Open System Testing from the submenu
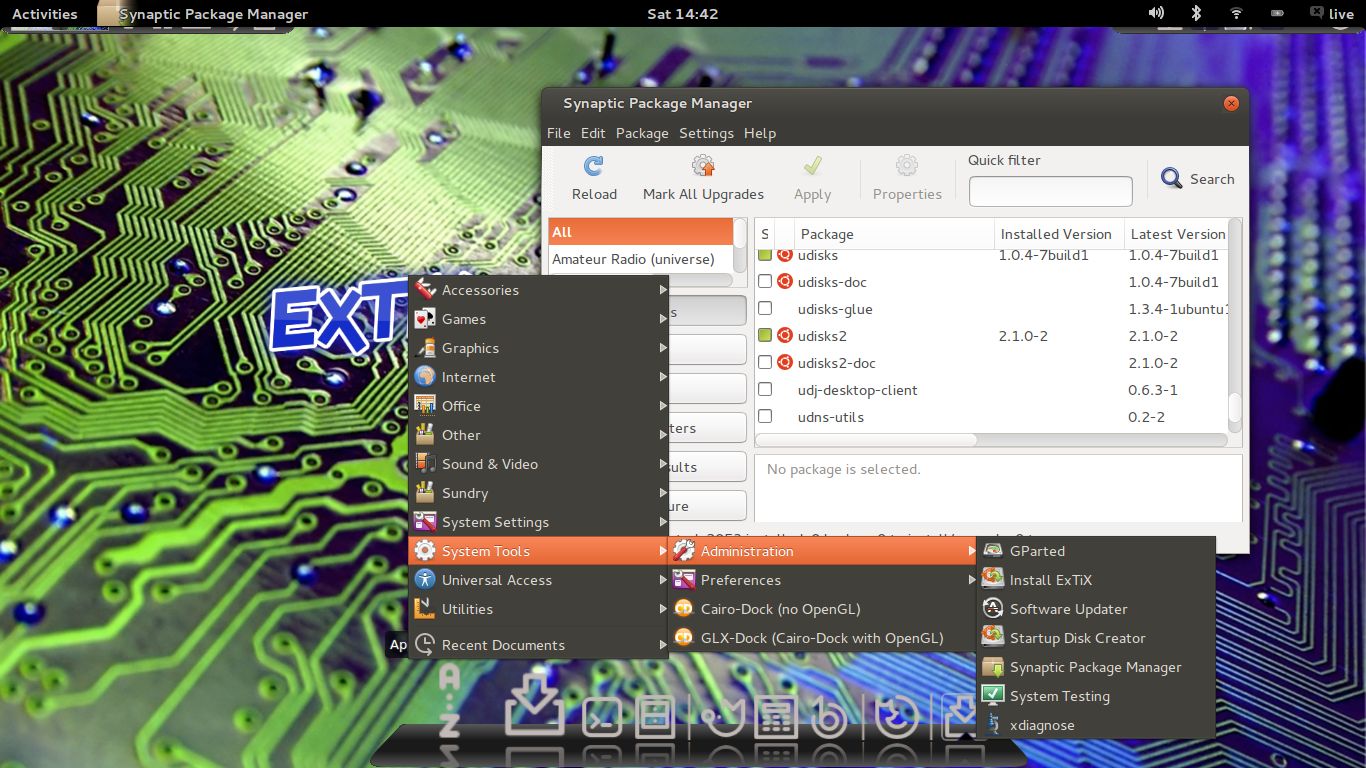The height and width of the screenshot is (768, 1366). point(1095,696)
